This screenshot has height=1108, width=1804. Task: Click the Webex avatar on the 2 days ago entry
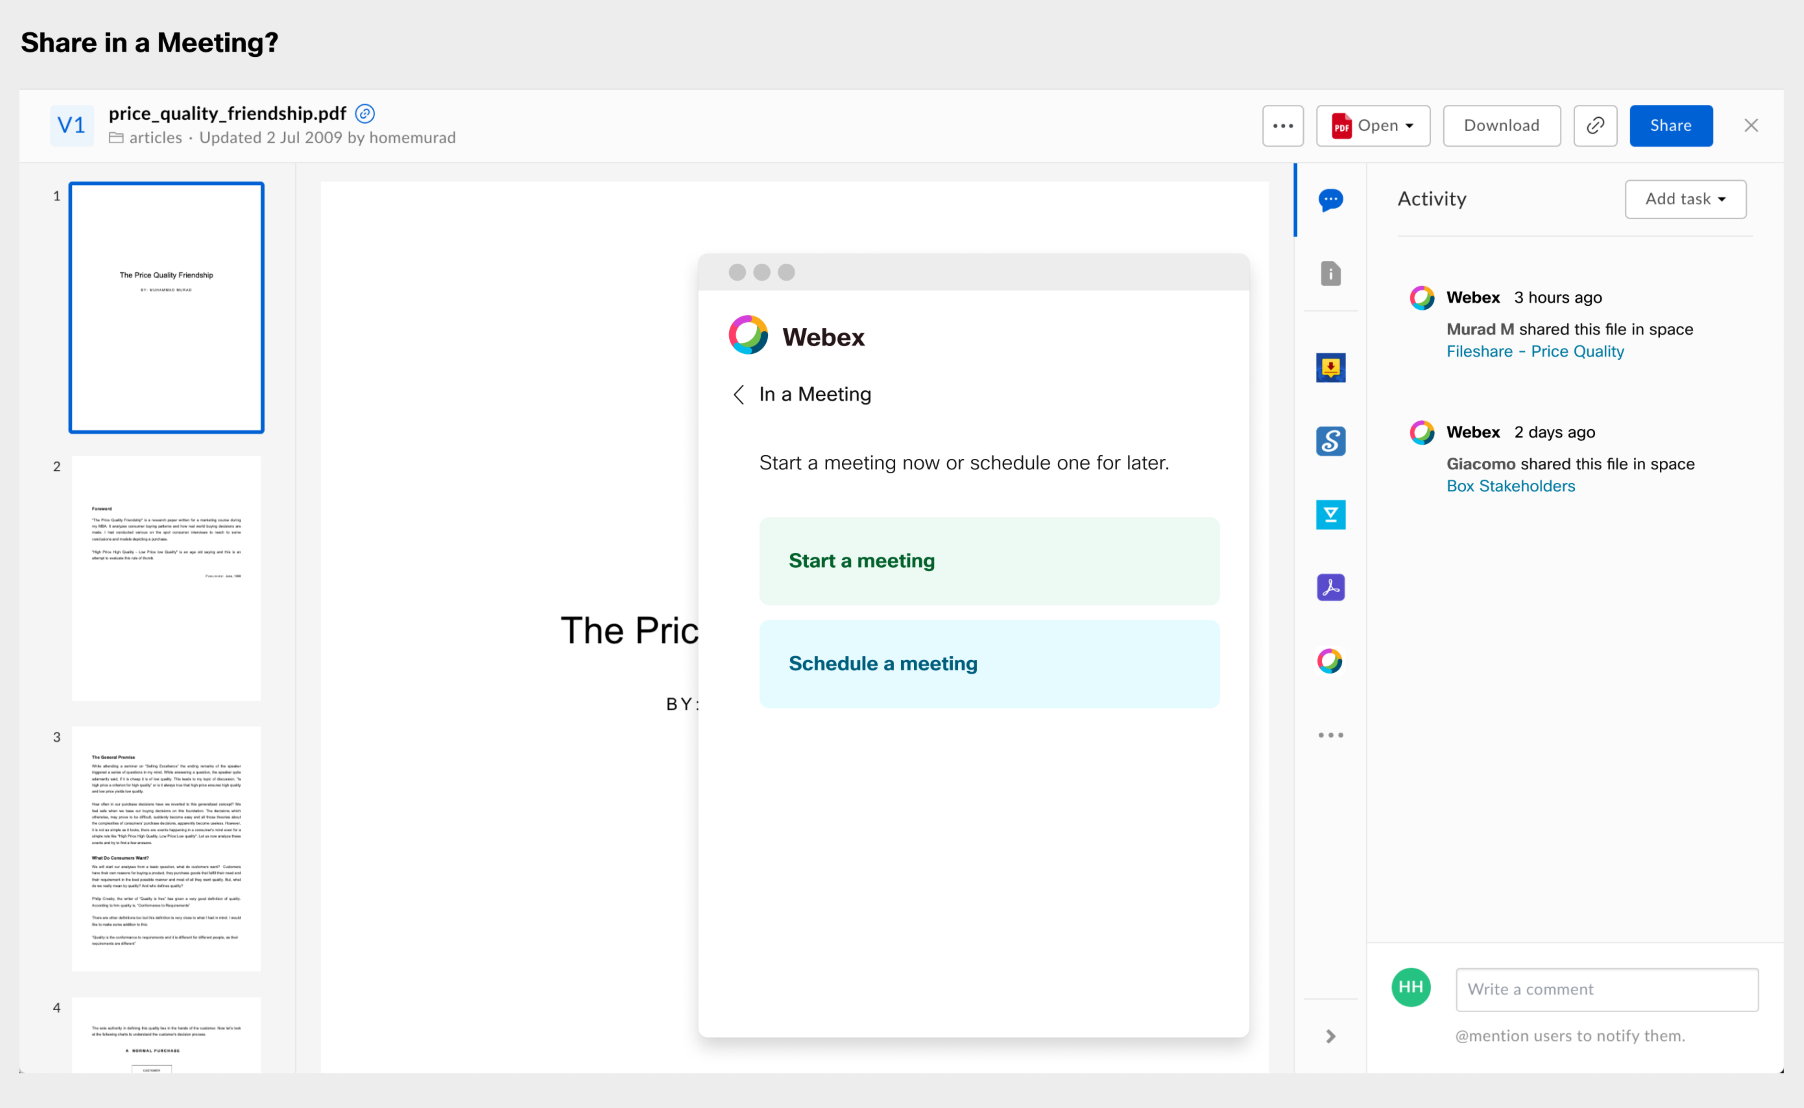coord(1422,433)
